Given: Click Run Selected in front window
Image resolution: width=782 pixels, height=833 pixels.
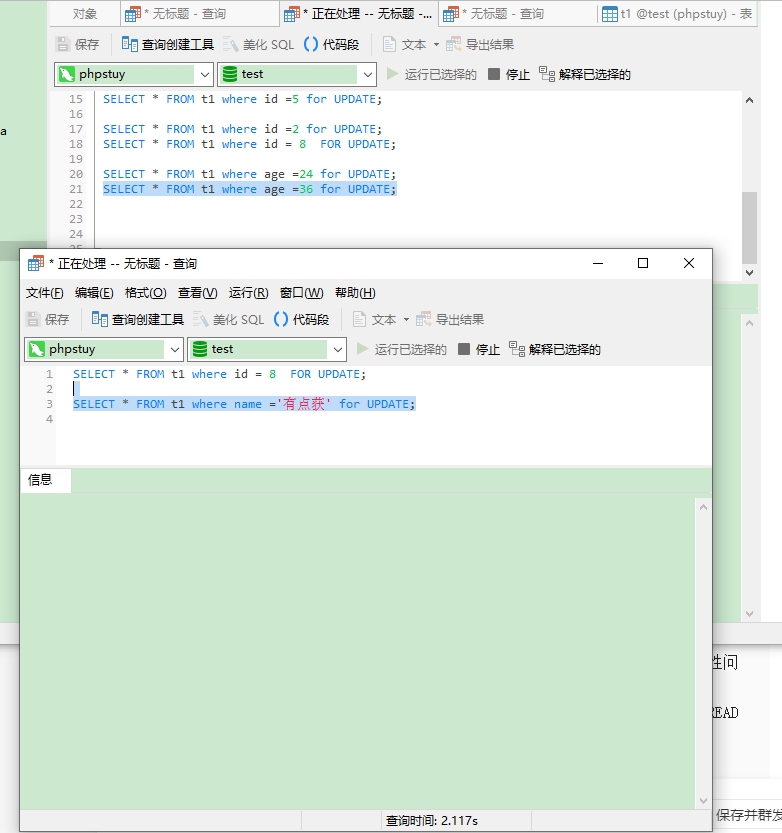Looking at the screenshot, I should (x=402, y=349).
